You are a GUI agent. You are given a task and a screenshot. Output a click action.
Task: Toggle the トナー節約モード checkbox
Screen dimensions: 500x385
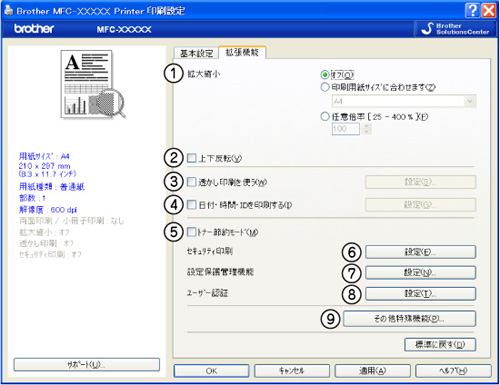[192, 232]
